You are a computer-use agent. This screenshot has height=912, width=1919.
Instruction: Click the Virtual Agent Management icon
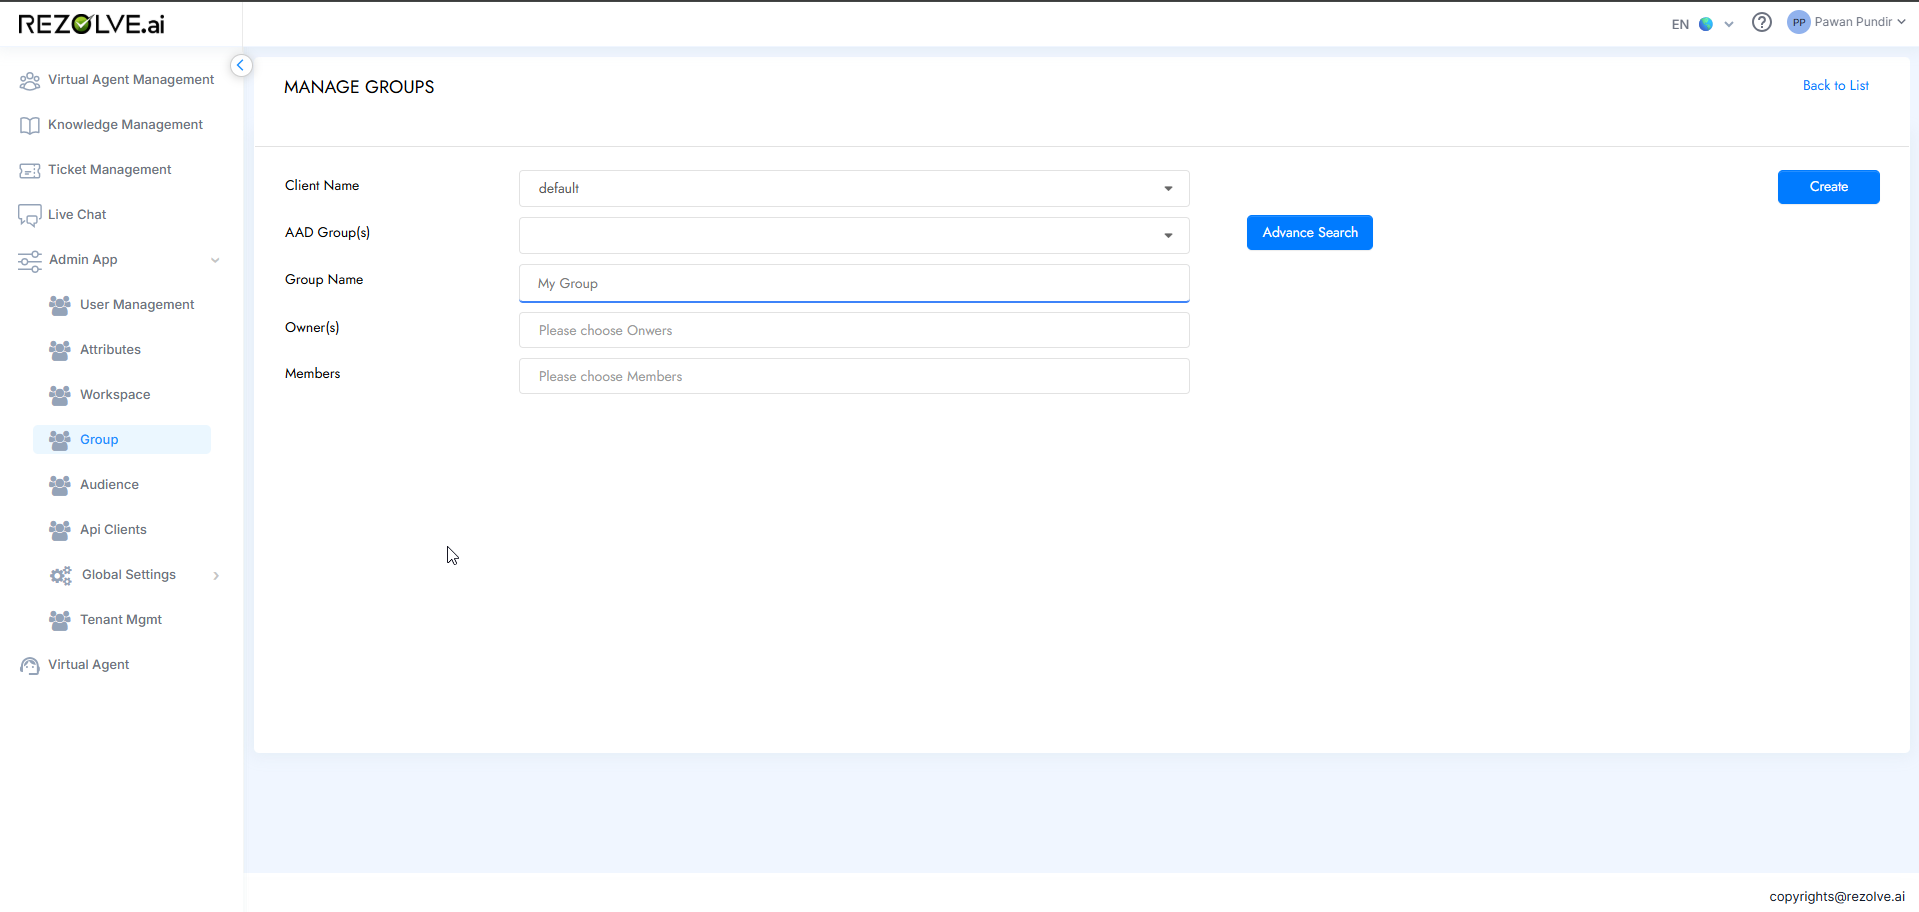(x=30, y=80)
